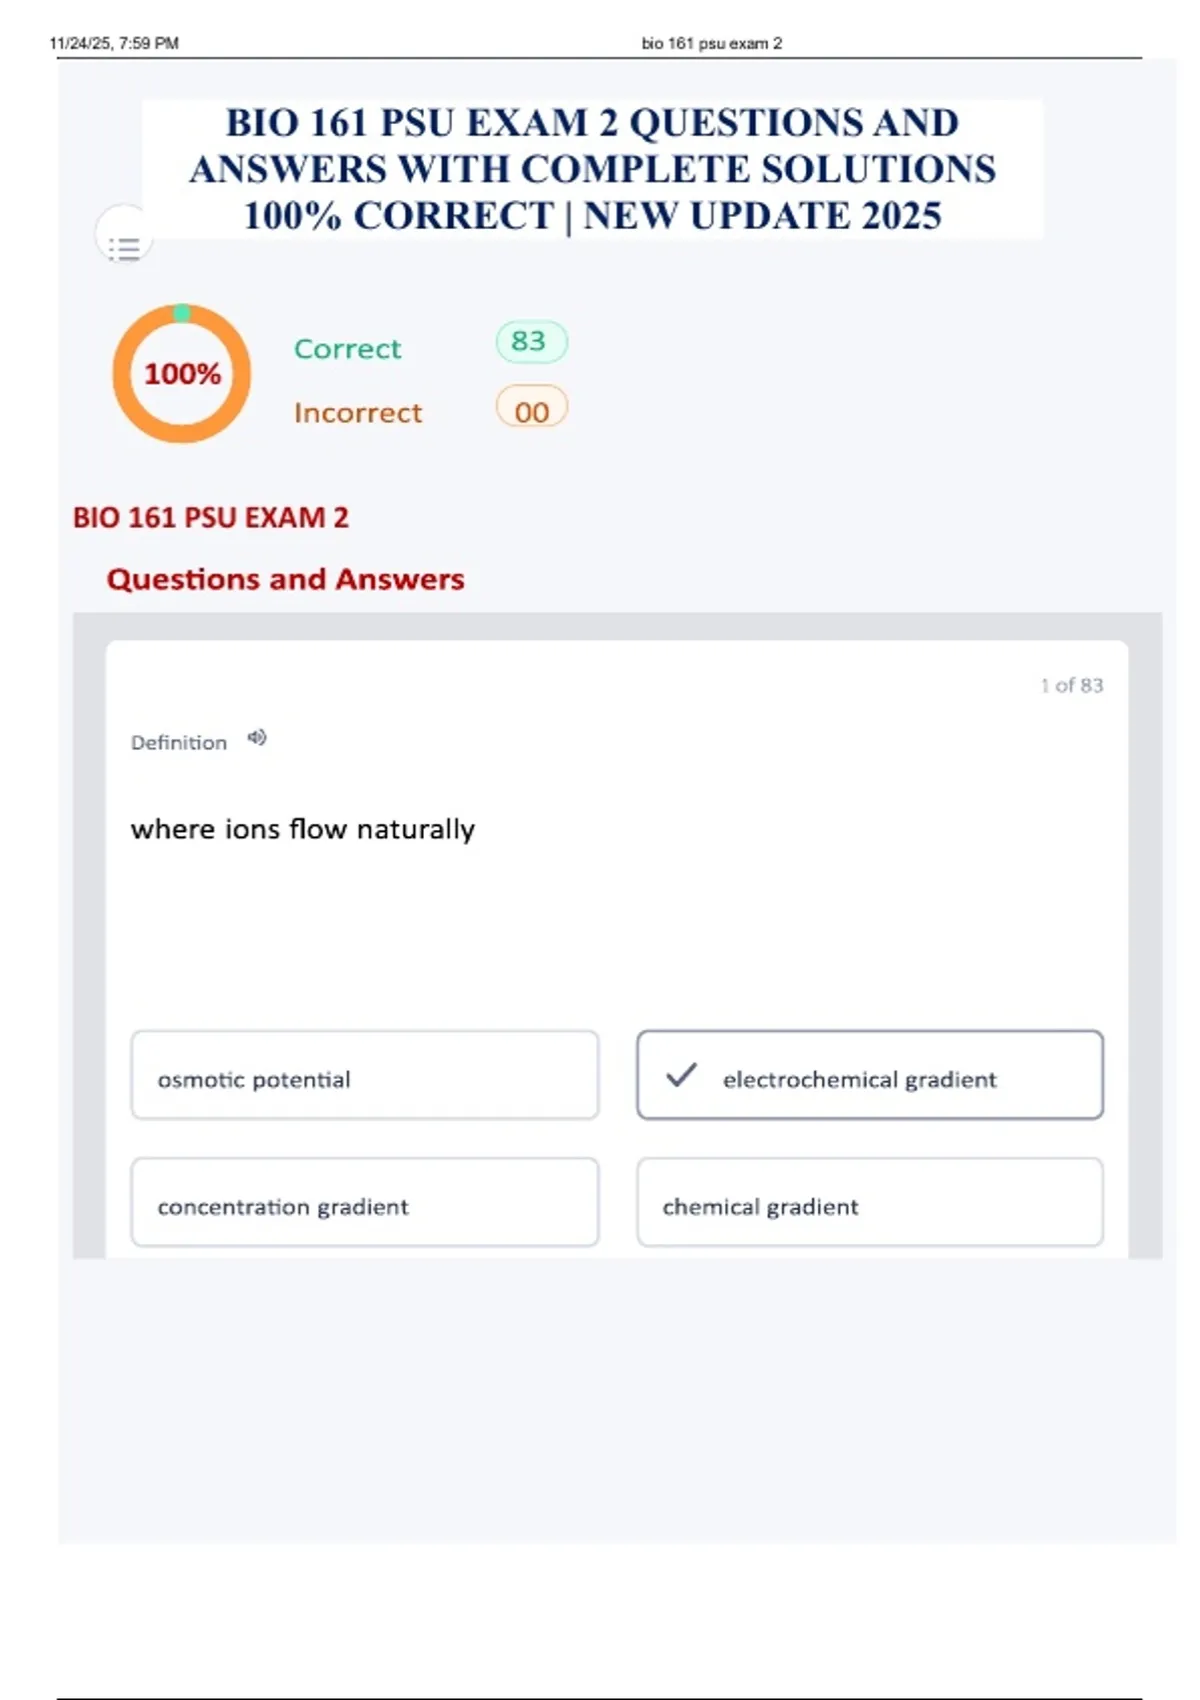Image resolution: width=1200 pixels, height=1700 pixels.
Task: Click the large blue exam title banner
Action: (592, 169)
